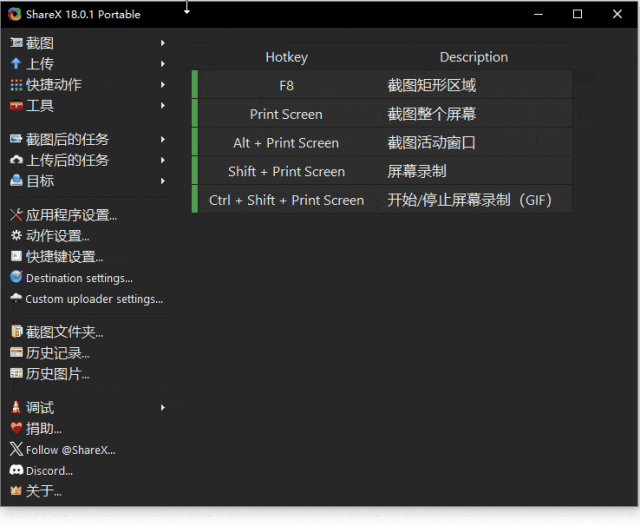Click the 截图活动窗口 description
The image size is (640, 526).
431,142
